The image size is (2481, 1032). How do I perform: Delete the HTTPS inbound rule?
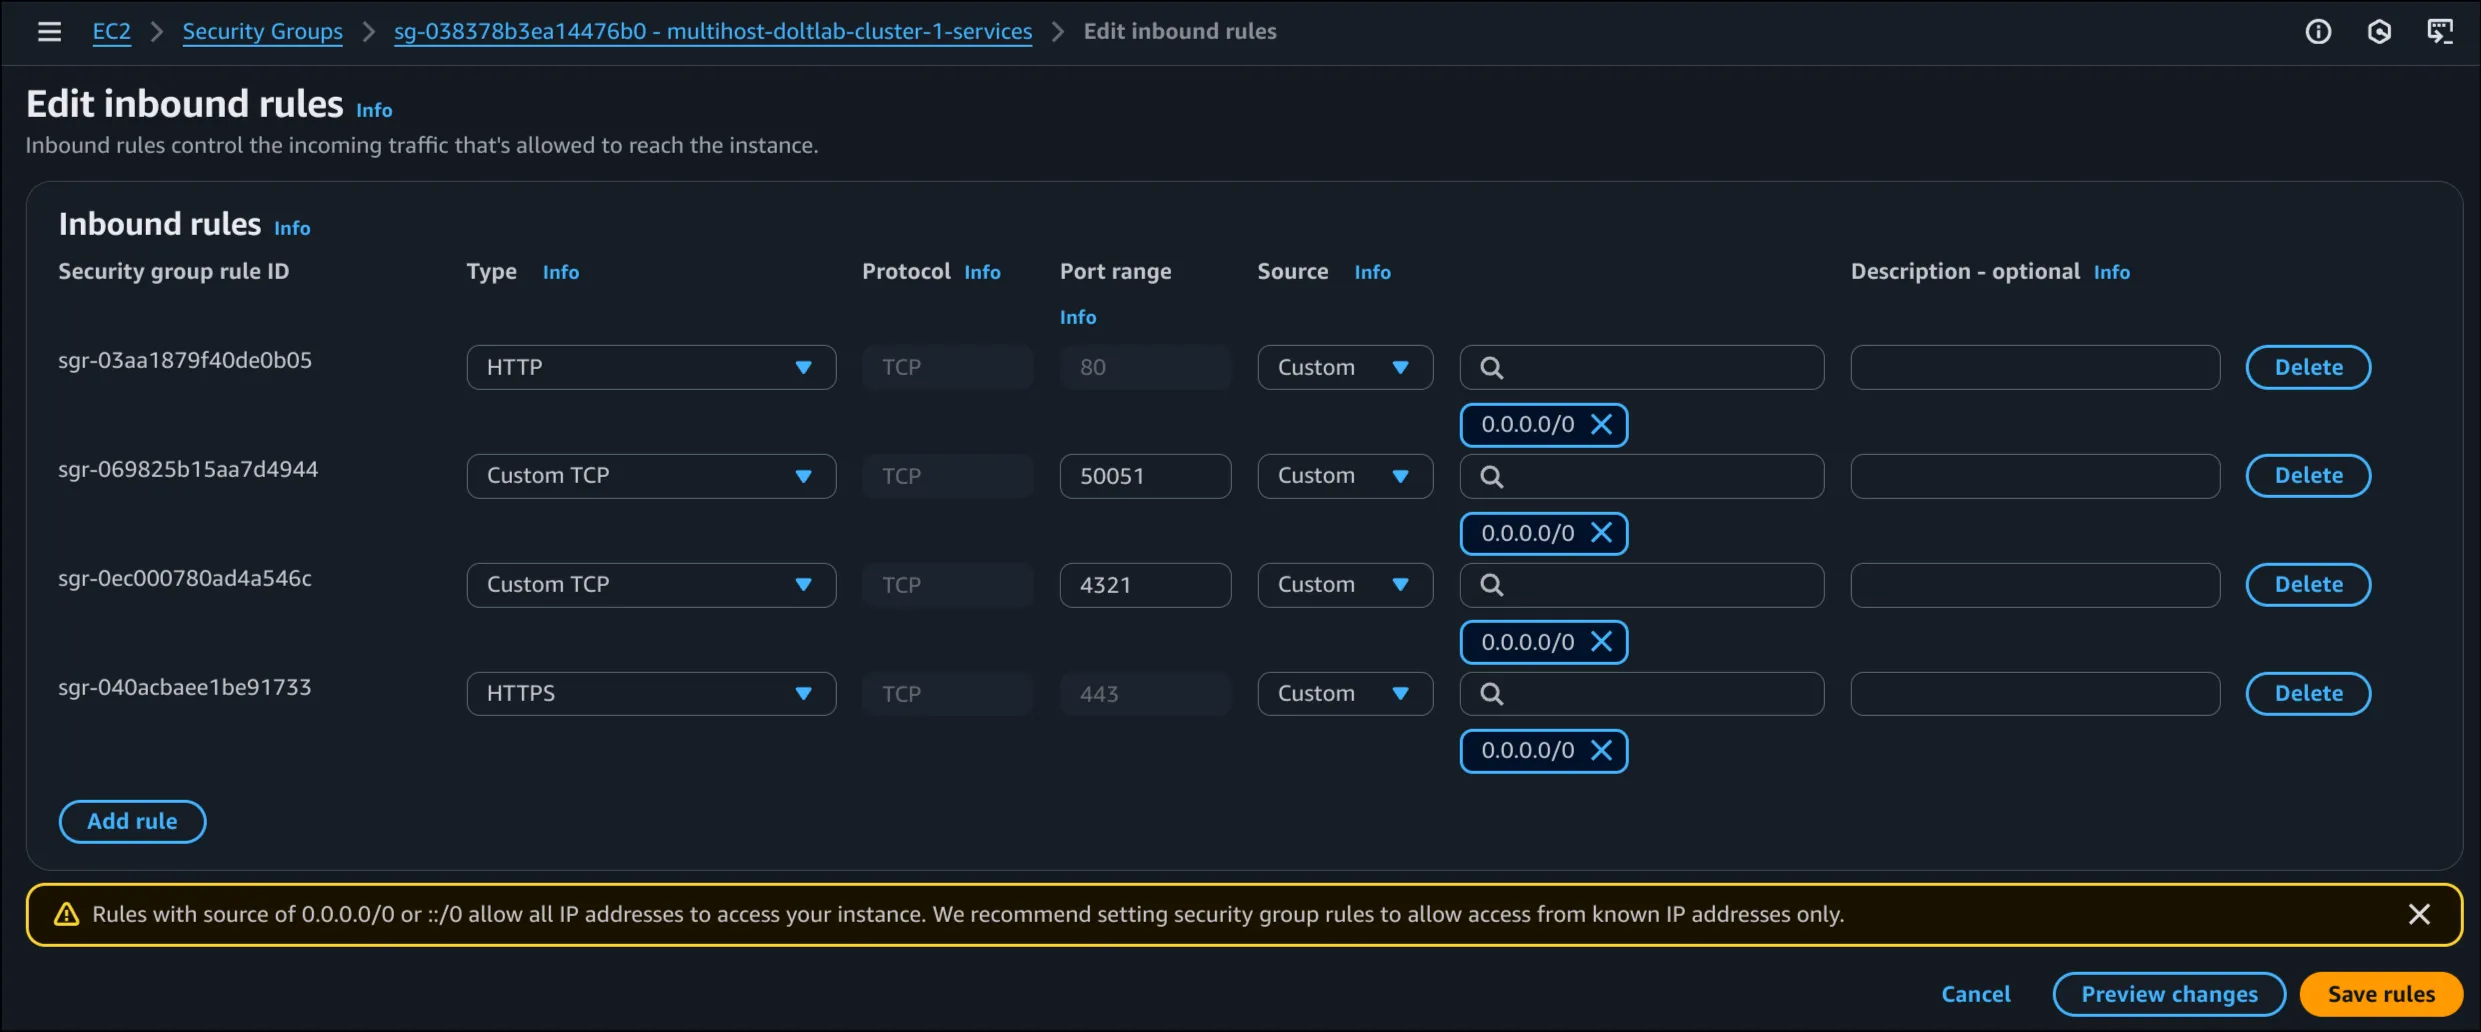(x=2308, y=694)
